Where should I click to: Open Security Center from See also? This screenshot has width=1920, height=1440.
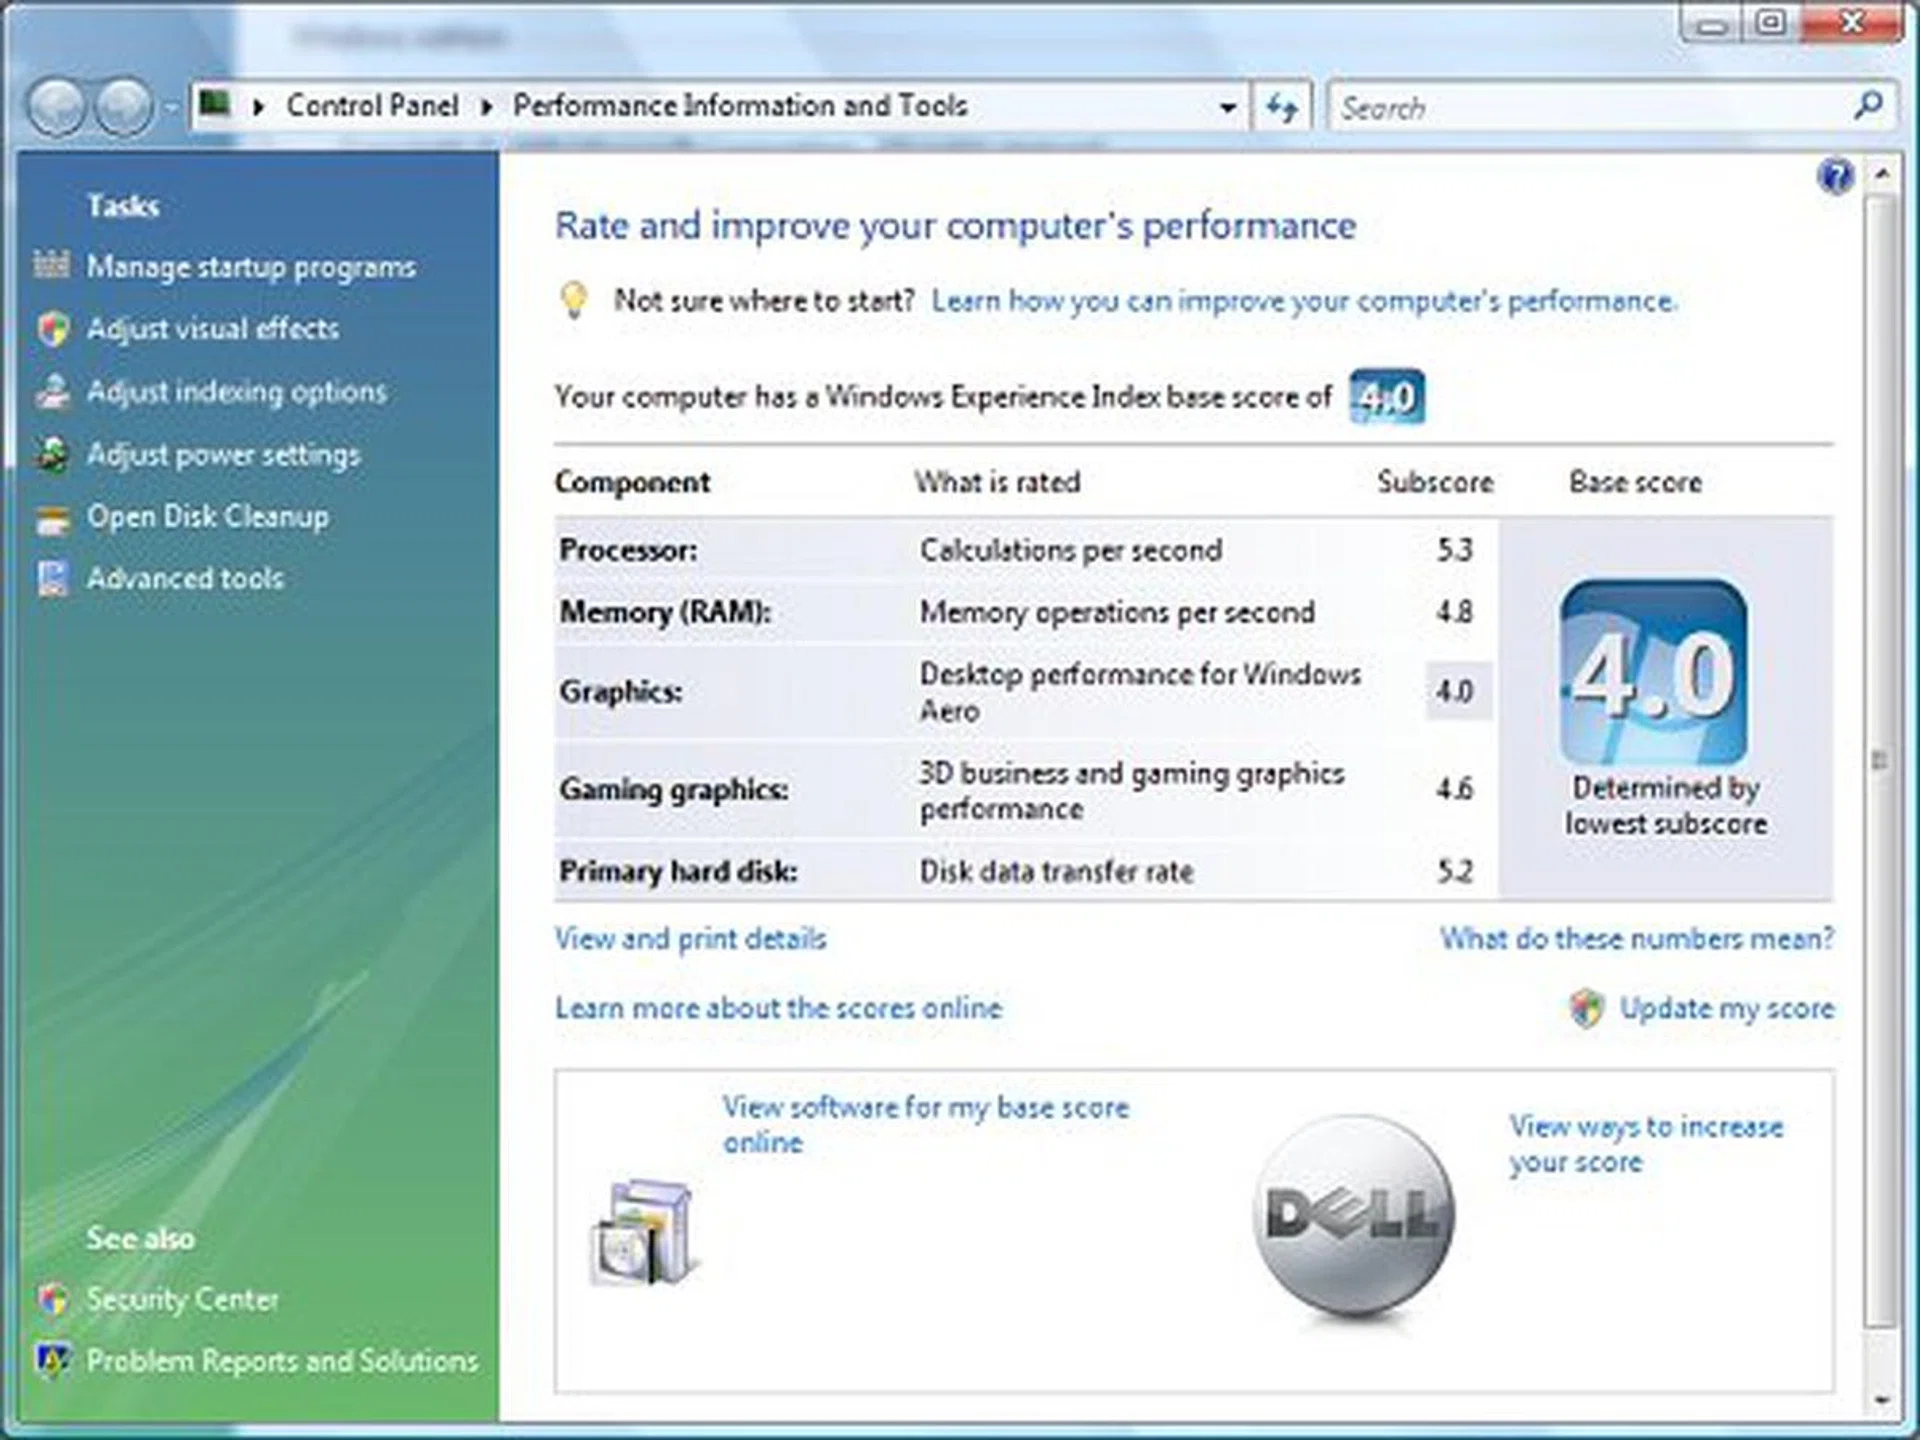pos(184,1298)
